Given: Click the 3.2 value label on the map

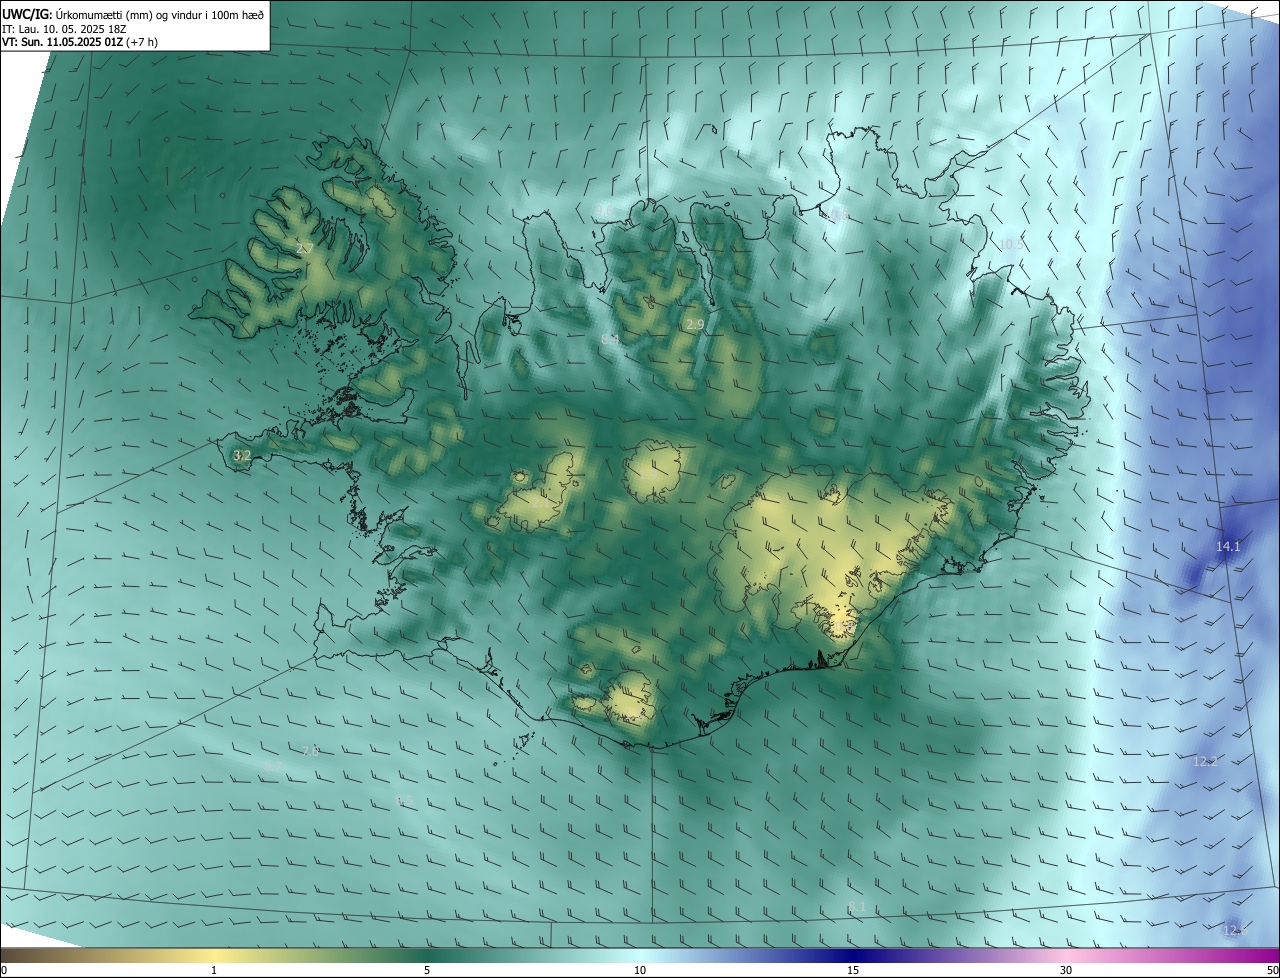Looking at the screenshot, I should pos(241,455).
